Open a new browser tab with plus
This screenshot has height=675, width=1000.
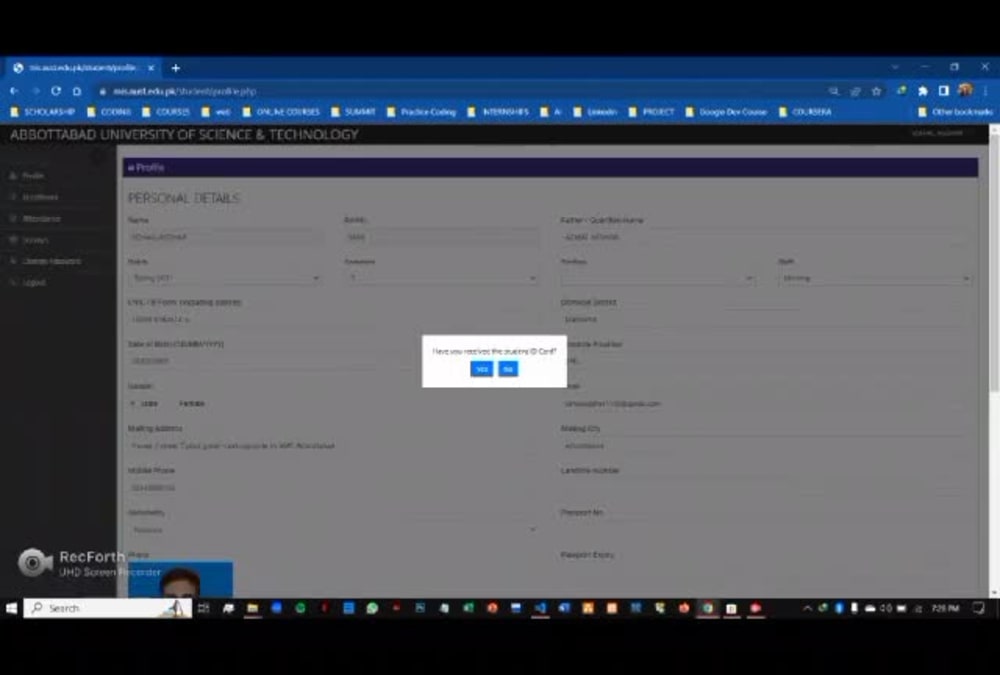pyautogui.click(x=176, y=68)
